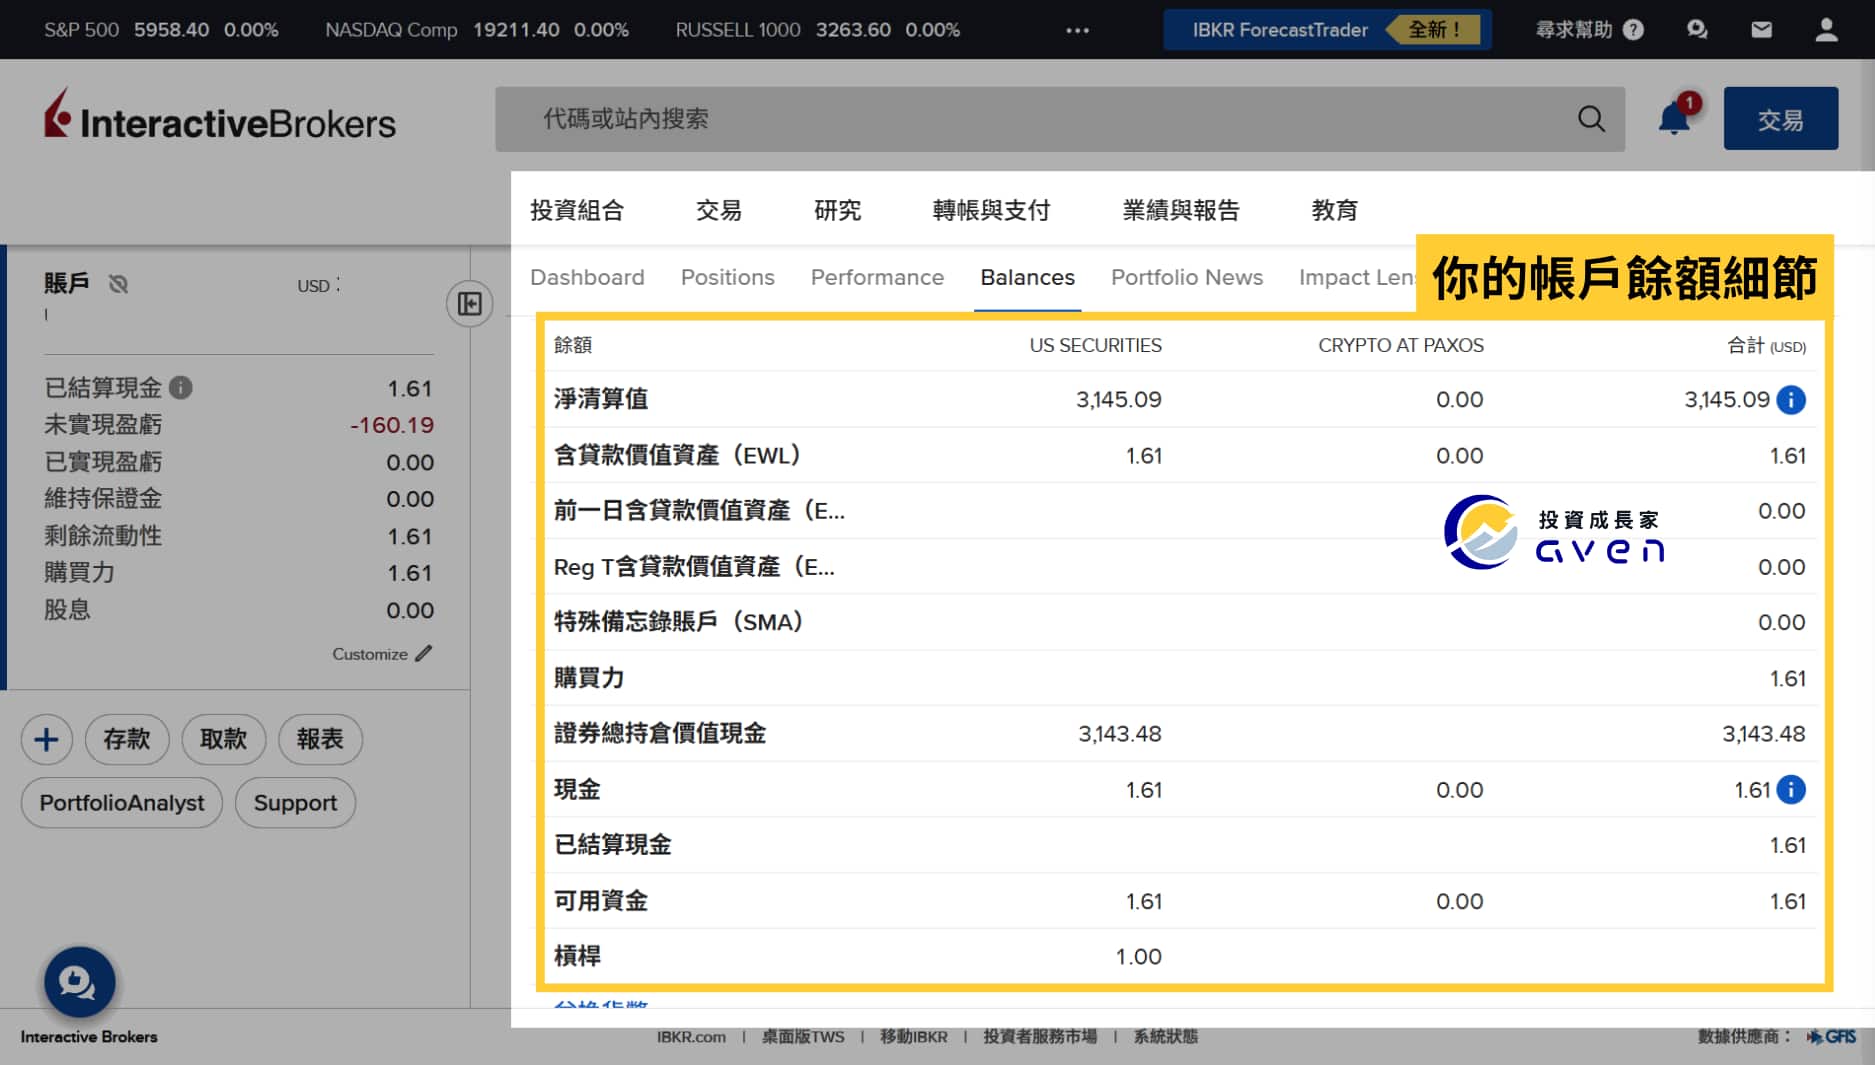Open the 業績與報告 menu
Screen dimensions: 1875x1065
(1181, 210)
